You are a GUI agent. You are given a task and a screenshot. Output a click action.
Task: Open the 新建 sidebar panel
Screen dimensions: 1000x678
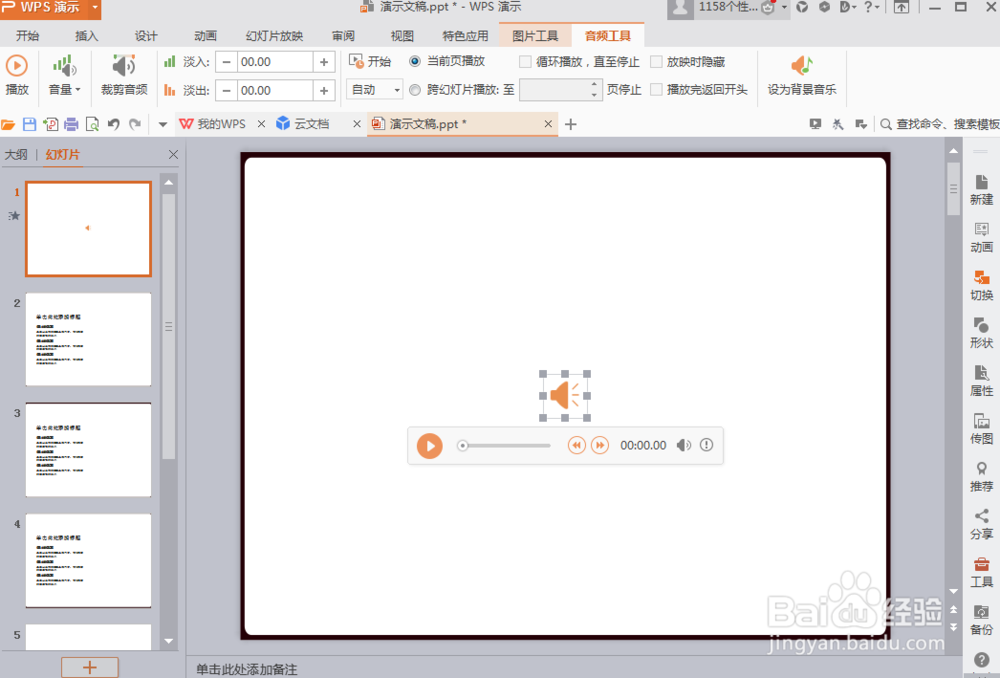(981, 190)
